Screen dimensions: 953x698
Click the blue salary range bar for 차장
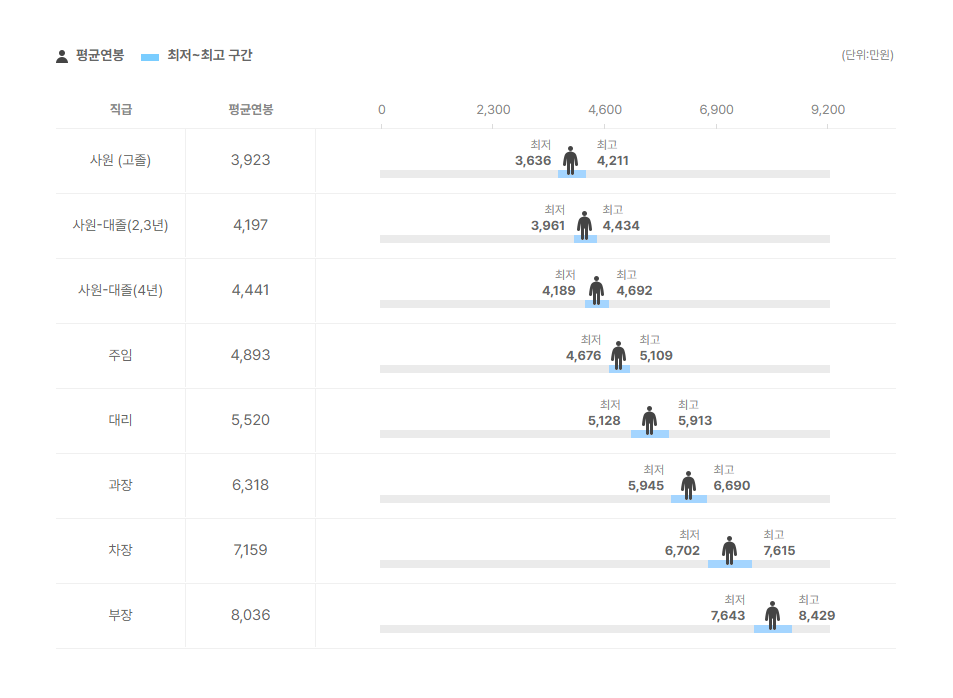click(729, 564)
